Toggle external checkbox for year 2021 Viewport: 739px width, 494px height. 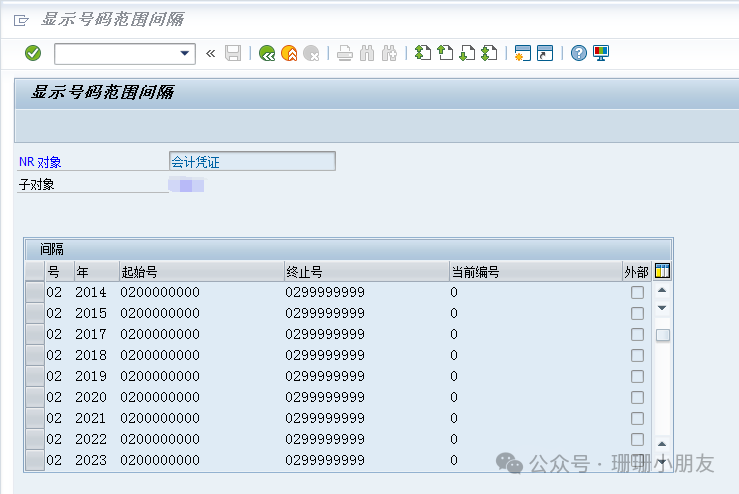[637, 419]
